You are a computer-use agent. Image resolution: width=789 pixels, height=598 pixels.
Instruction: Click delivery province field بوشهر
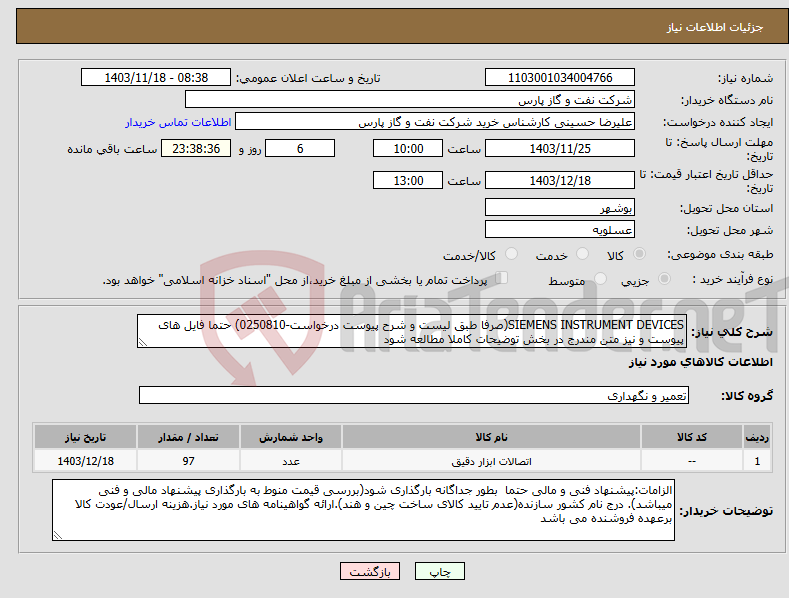click(x=560, y=207)
